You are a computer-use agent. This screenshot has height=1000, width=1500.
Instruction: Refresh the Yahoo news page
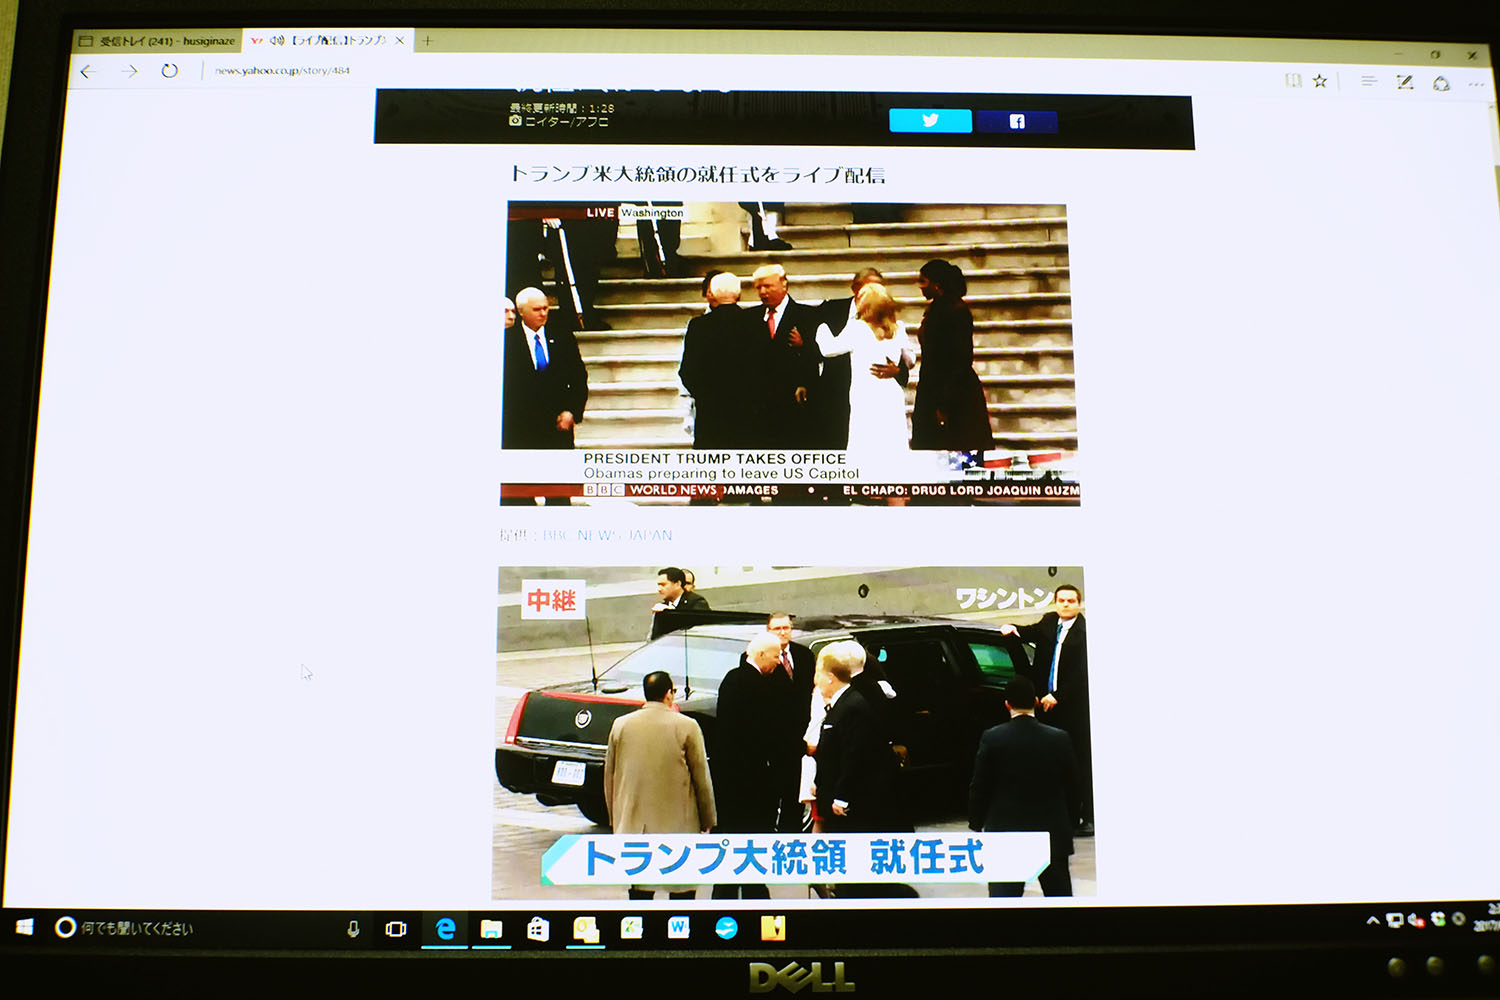pyautogui.click(x=170, y=71)
